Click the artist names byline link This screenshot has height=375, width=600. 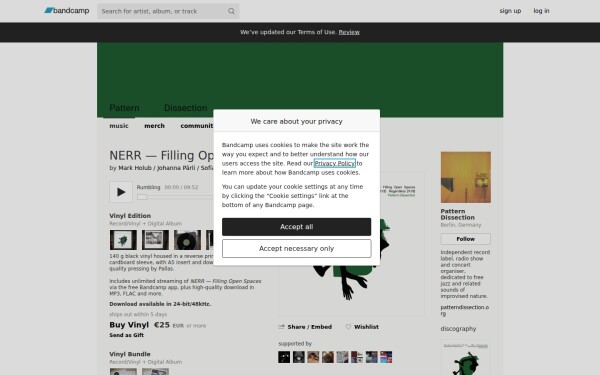(166, 168)
